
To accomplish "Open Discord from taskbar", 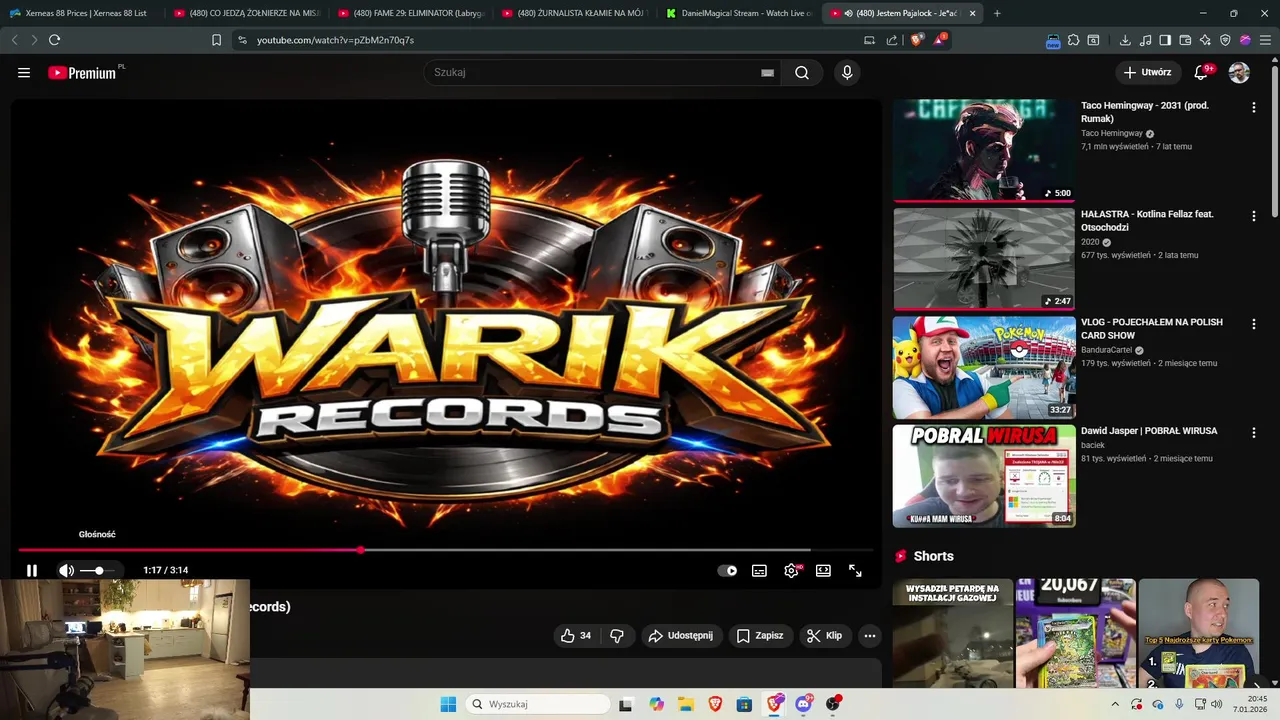I will [x=803, y=704].
